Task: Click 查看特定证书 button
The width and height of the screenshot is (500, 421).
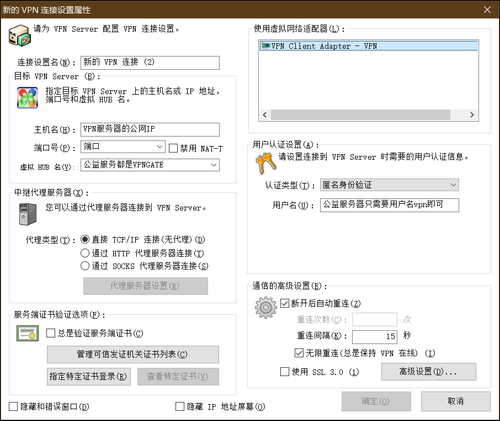Action: point(178,376)
